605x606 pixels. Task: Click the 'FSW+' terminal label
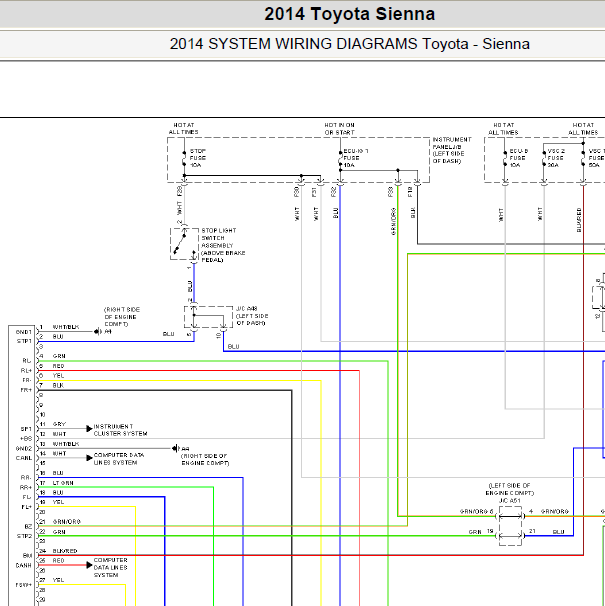(x=24, y=585)
